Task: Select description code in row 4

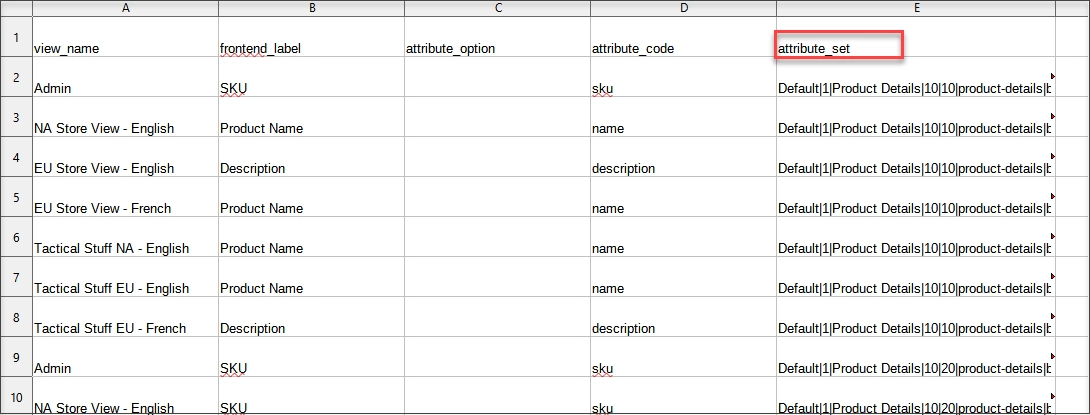Action: (684, 156)
